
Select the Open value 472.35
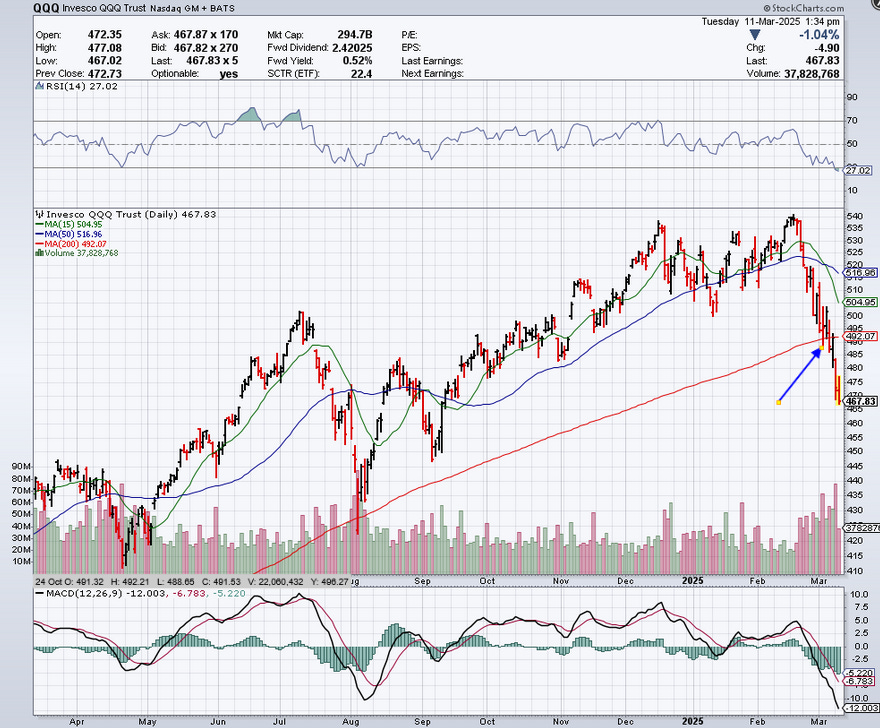tap(104, 35)
